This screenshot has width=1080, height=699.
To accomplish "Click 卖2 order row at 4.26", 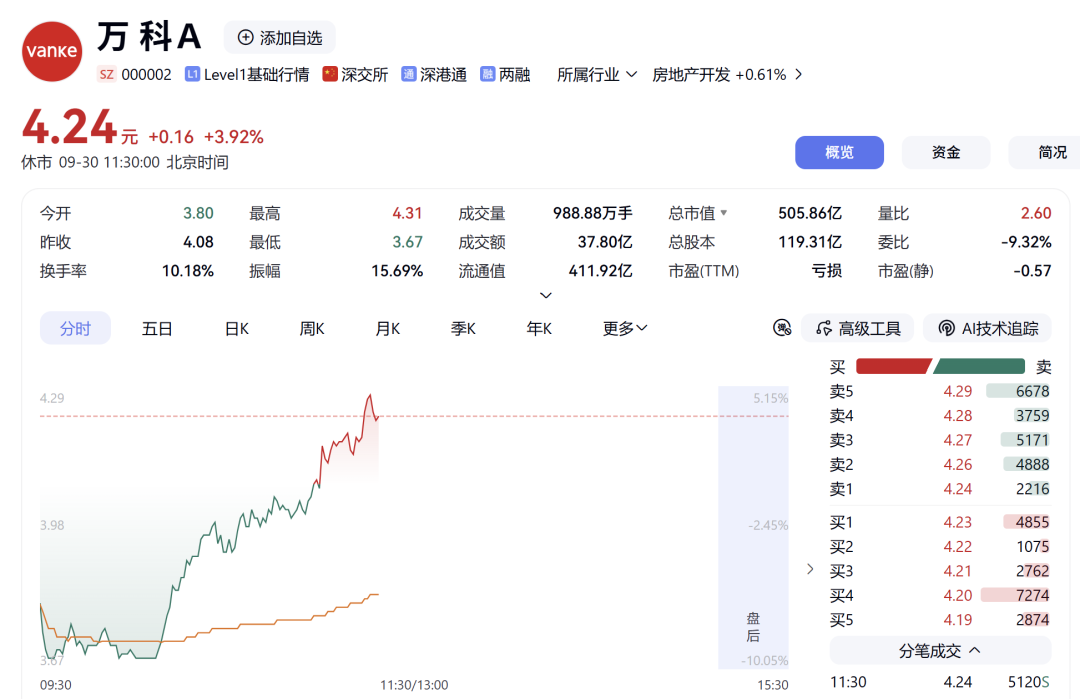I will [939, 464].
